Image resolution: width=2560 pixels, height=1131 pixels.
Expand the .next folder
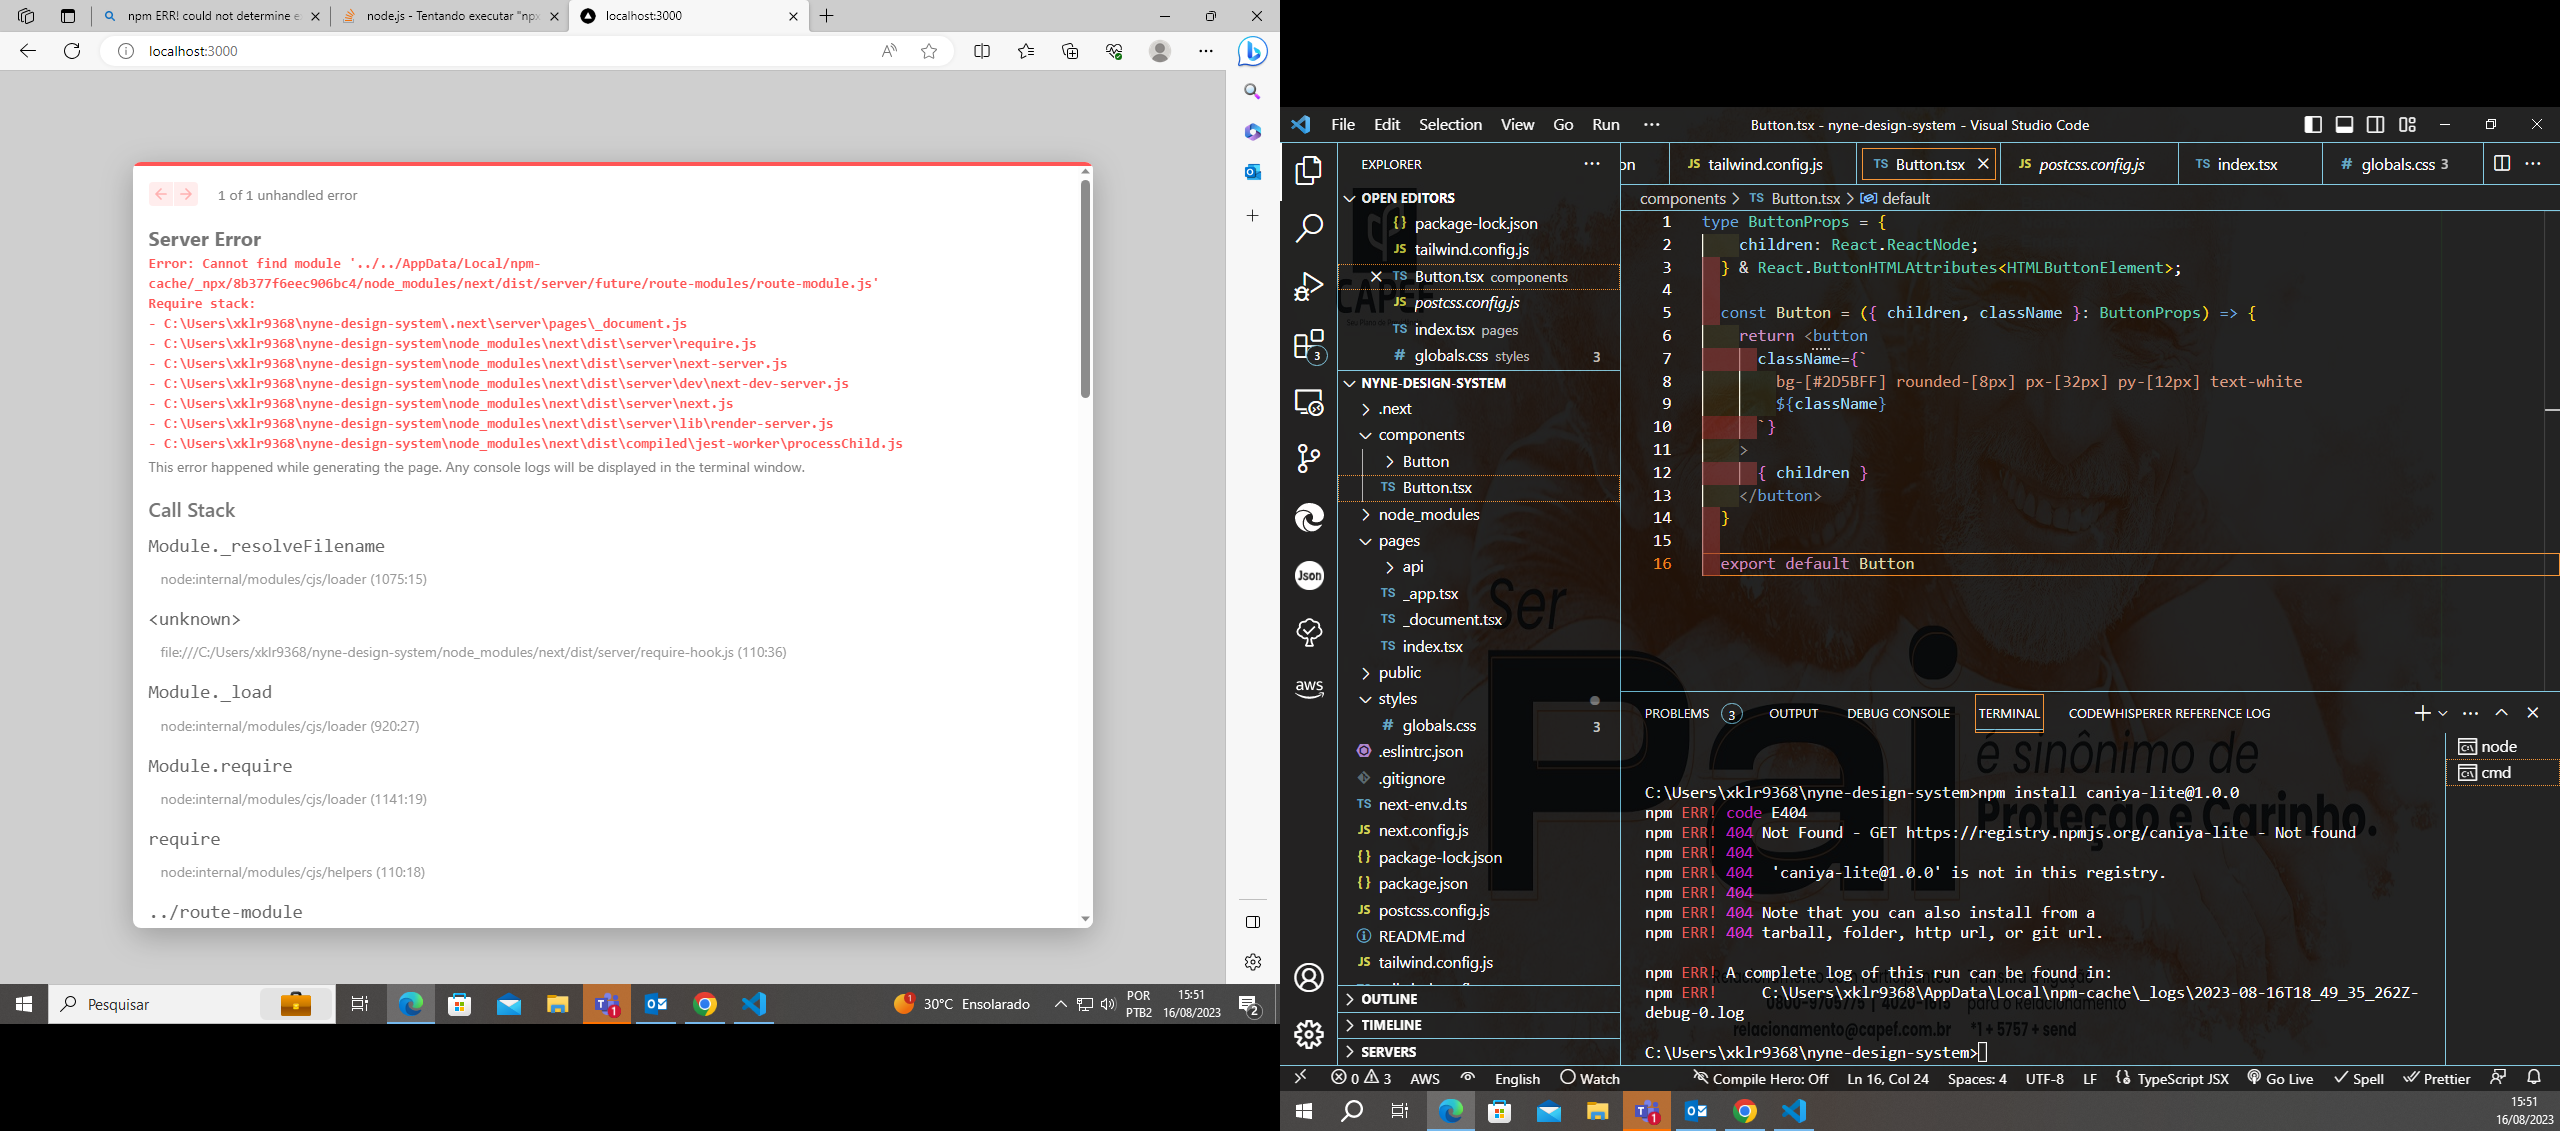[1365, 409]
